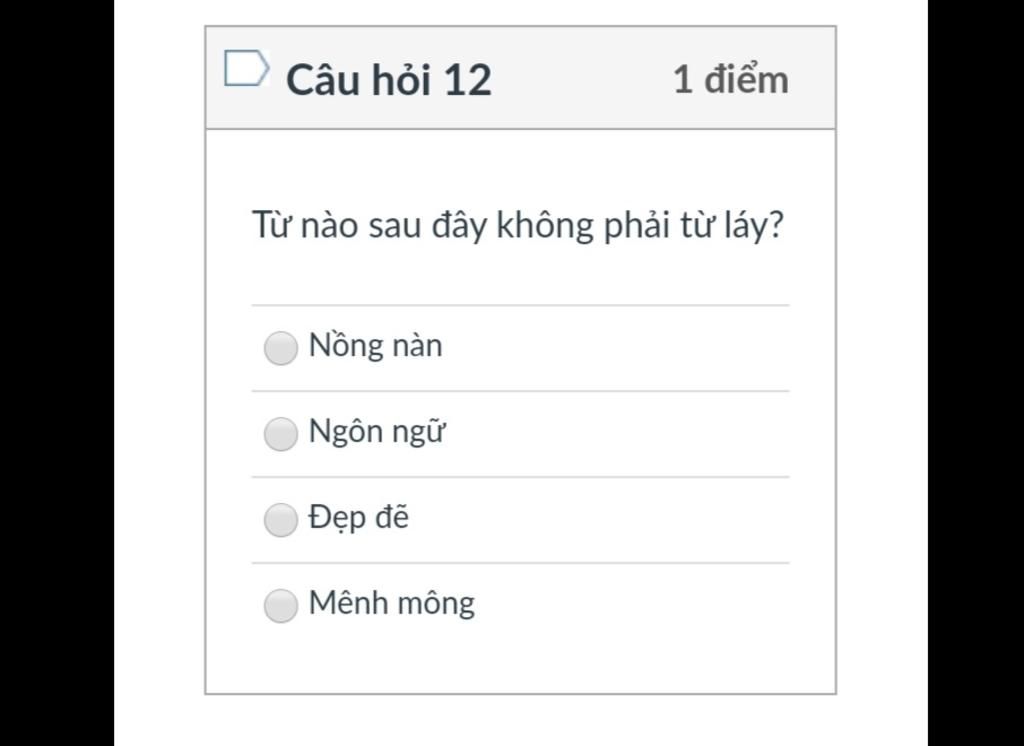Click the answer text "Ngôn ngữ"
The image size is (1024, 746).
(376, 432)
